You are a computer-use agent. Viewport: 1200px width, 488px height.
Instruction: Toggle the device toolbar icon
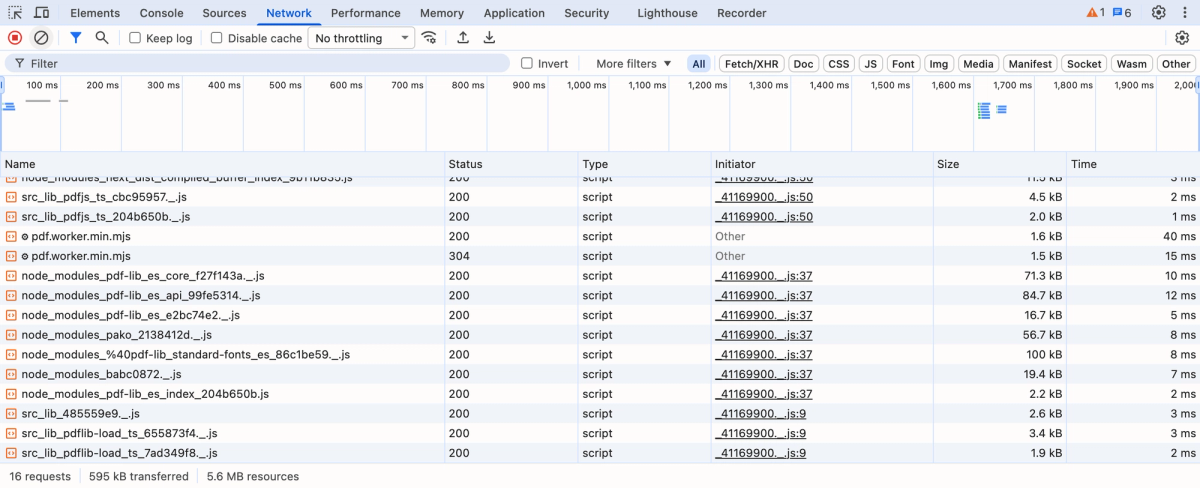41,13
